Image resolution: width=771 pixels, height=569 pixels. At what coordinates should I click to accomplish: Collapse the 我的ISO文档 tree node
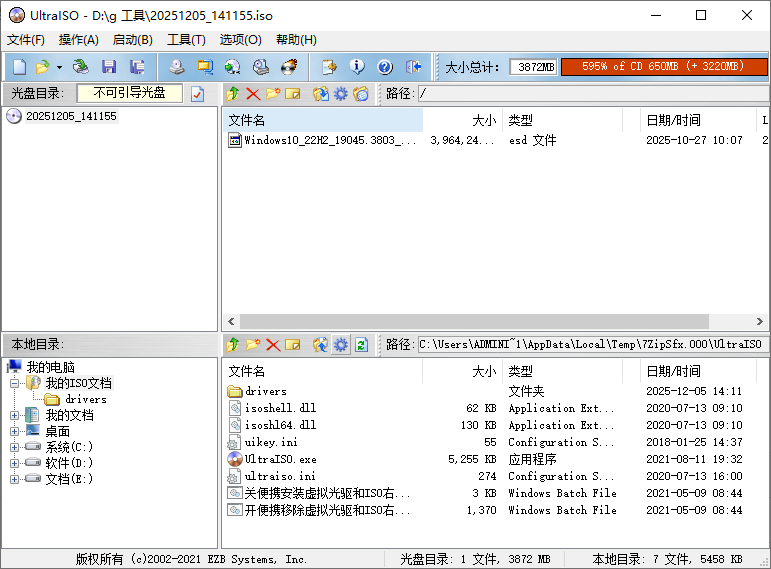point(14,383)
